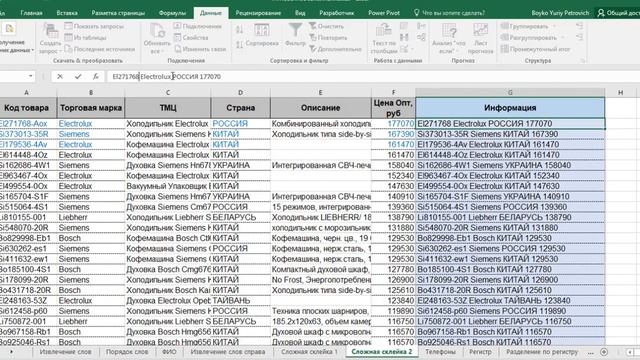Viewport: 640px width, 360px height.
Task: Click Текст по столбцам
Action: tap(384, 39)
